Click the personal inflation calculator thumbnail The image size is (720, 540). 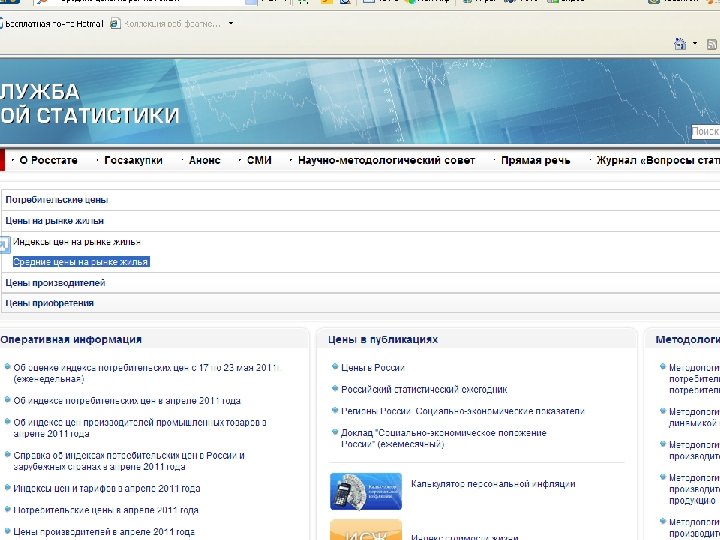(366, 491)
